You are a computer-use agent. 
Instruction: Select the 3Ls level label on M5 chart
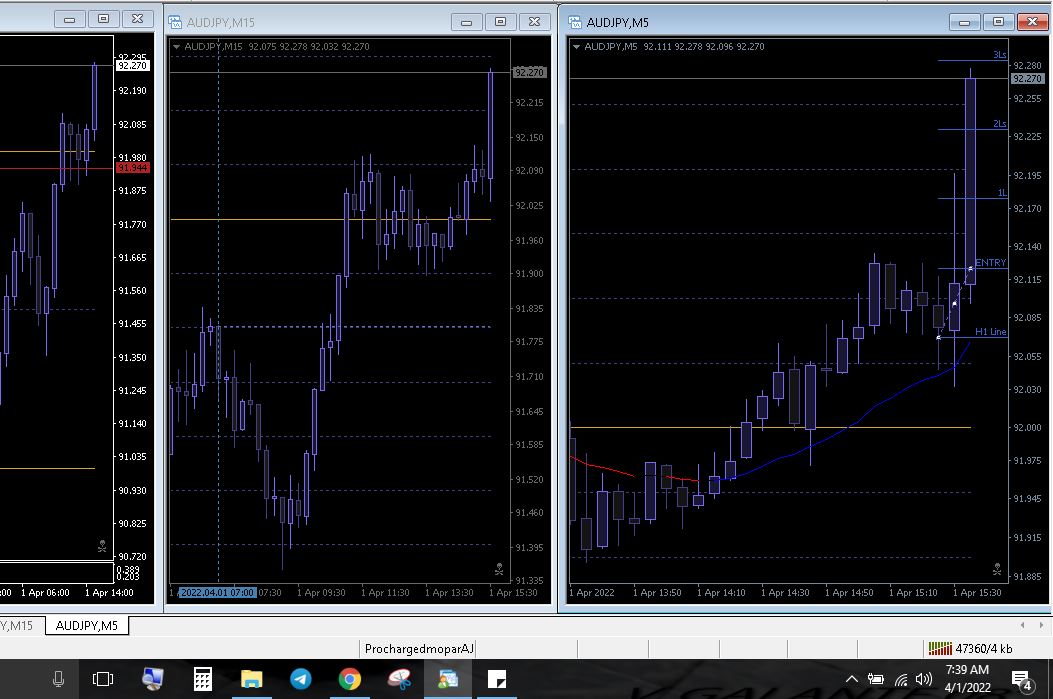999,54
